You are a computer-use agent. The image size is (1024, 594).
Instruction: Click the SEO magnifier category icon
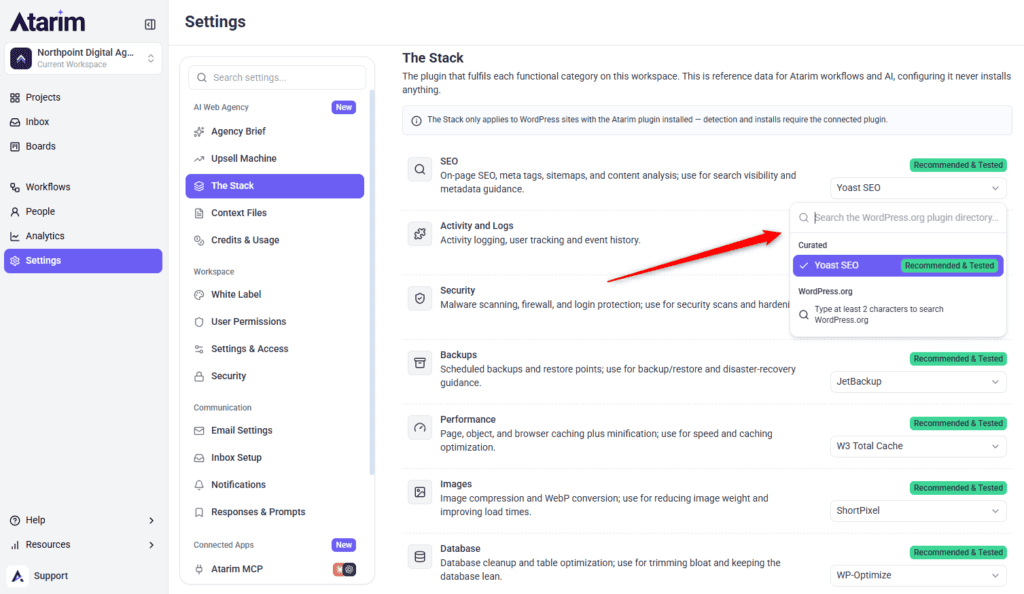pyautogui.click(x=420, y=170)
